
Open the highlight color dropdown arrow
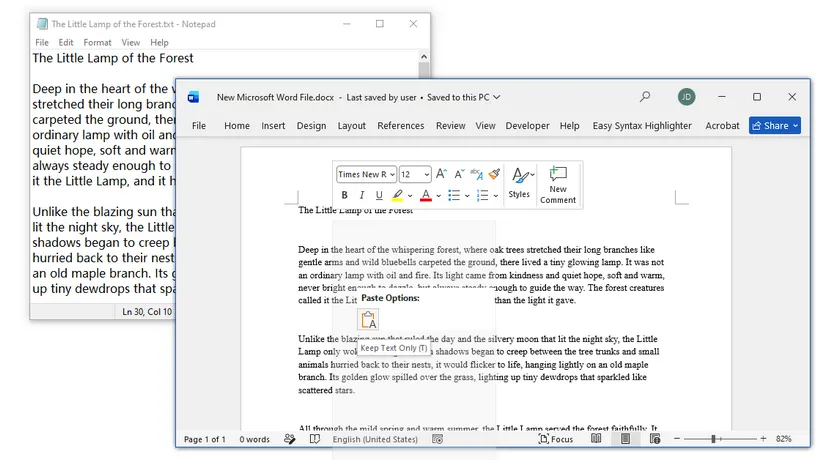410,196
